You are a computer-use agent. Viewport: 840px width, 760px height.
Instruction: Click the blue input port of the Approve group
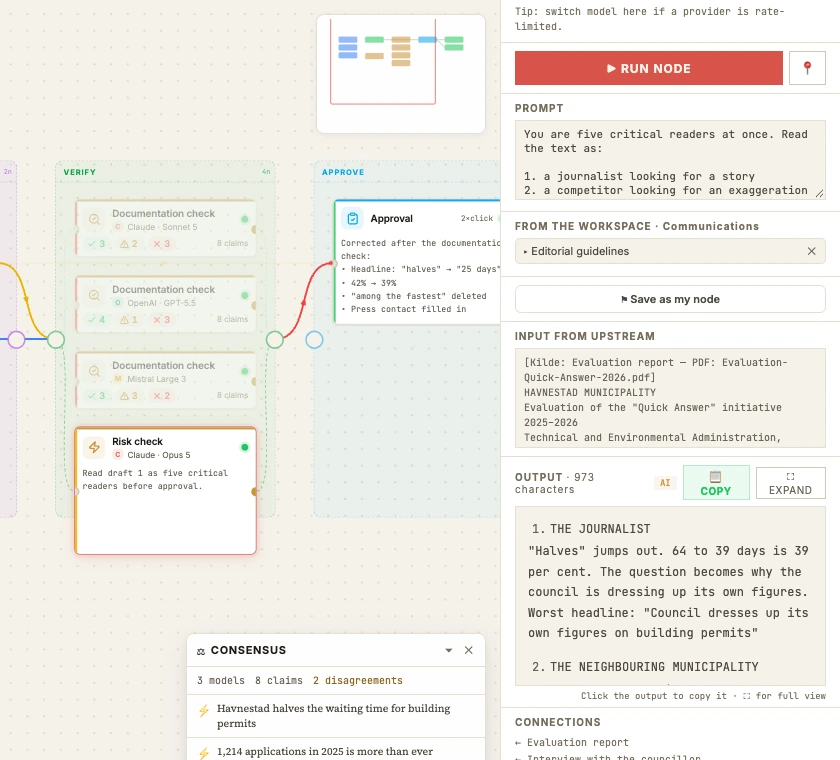pos(314,340)
